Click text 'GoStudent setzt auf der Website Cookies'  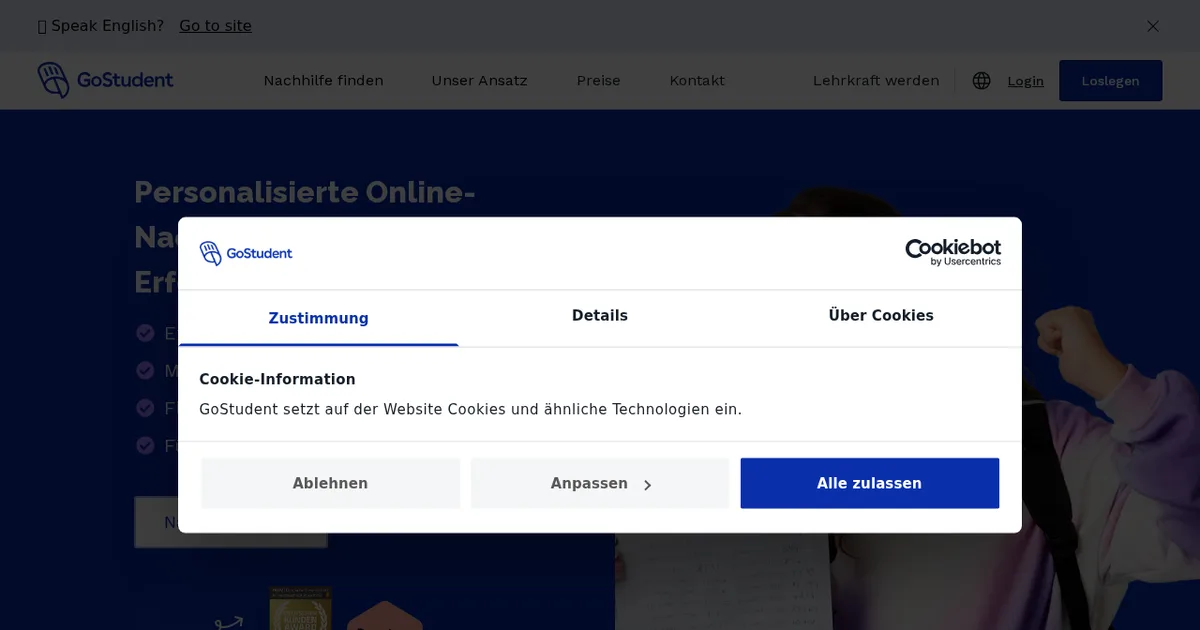click(352, 409)
